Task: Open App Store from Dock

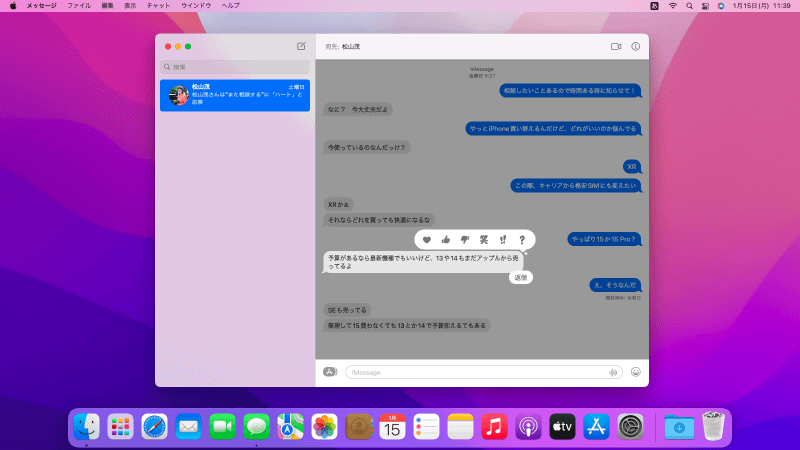Action: (596, 427)
